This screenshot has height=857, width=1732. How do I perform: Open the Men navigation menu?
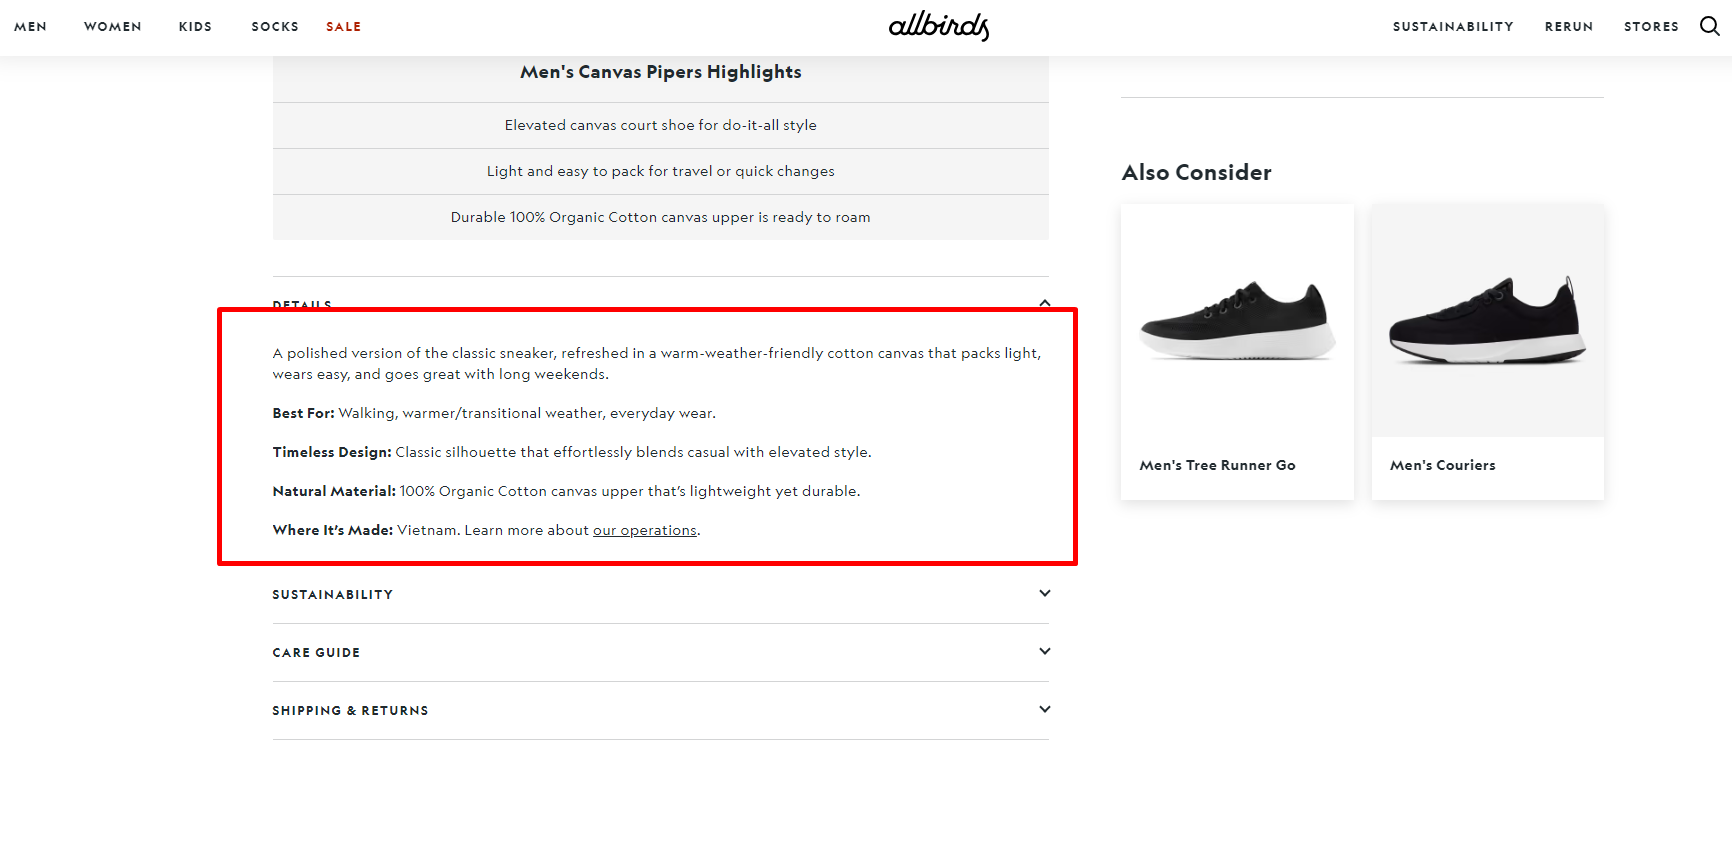click(x=30, y=27)
